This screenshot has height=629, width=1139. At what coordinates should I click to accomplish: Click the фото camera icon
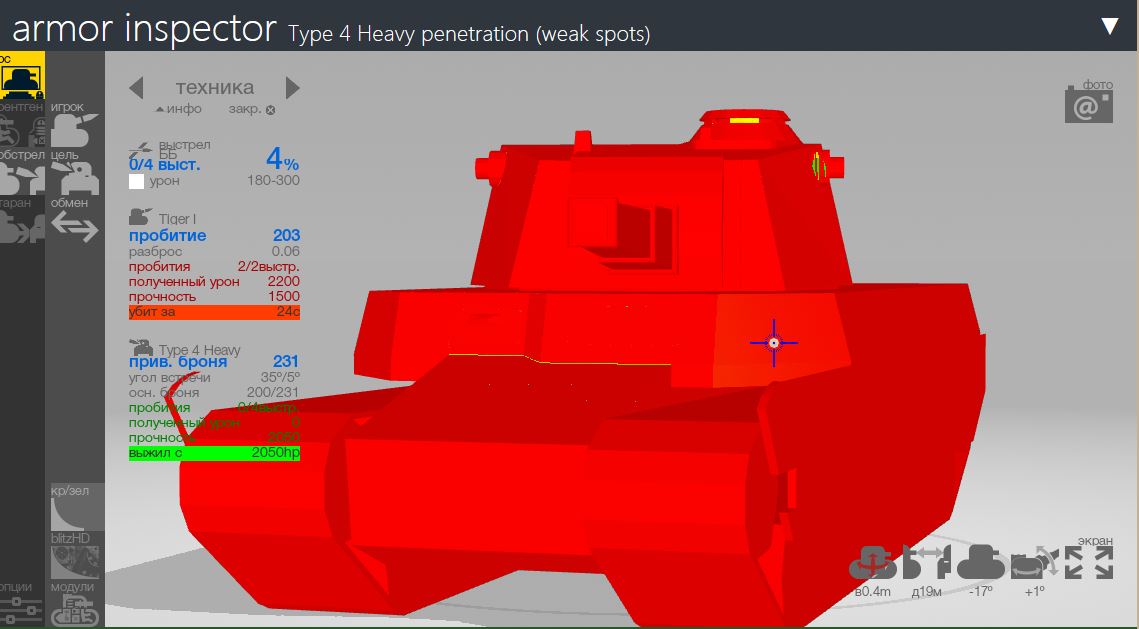[x=1088, y=104]
